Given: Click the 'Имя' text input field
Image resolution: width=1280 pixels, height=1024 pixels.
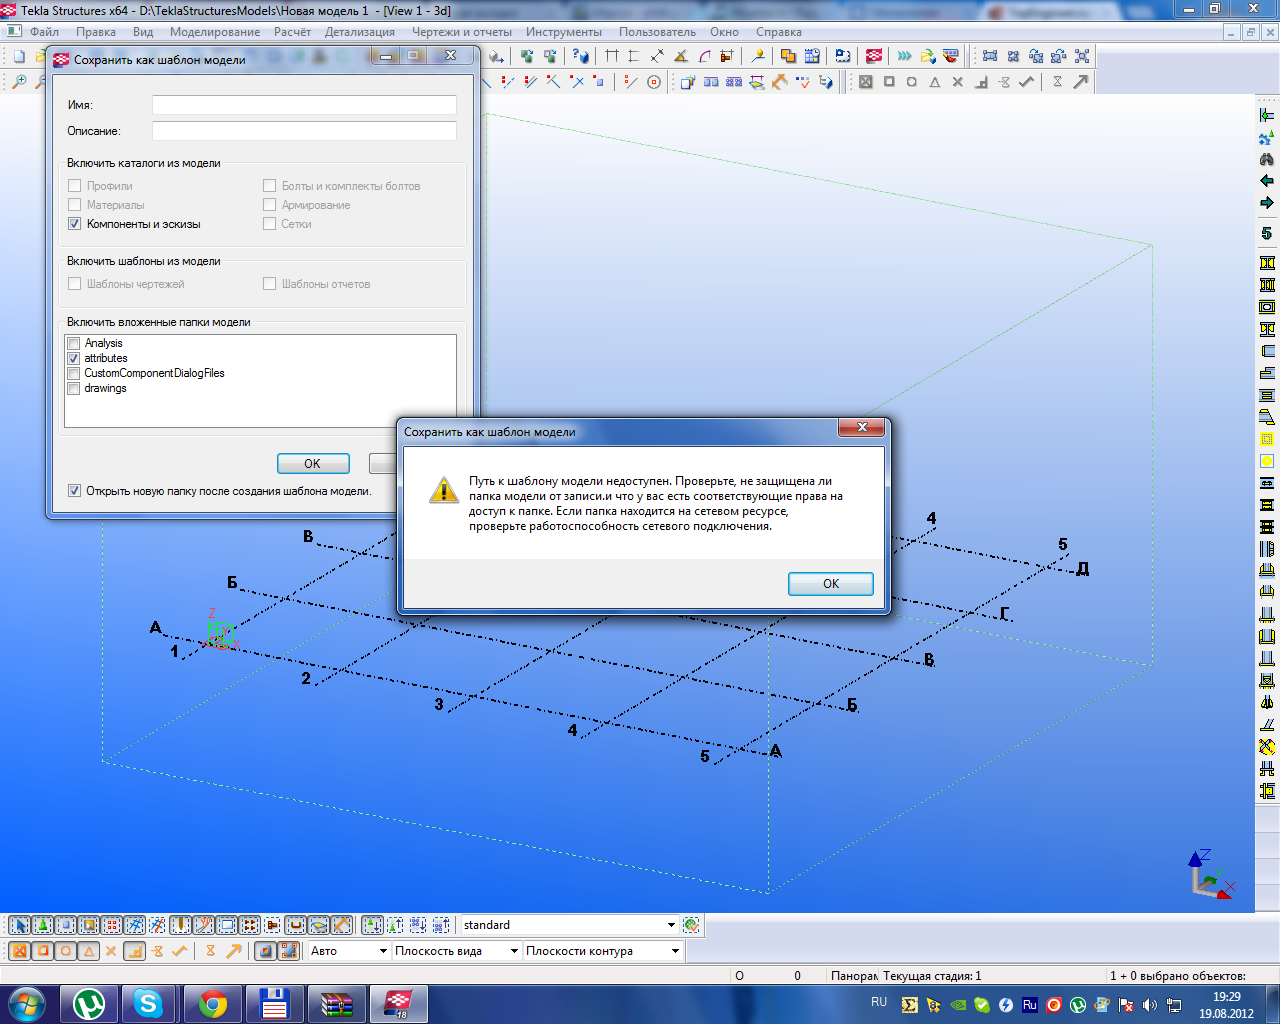Looking at the screenshot, I should click(x=304, y=105).
